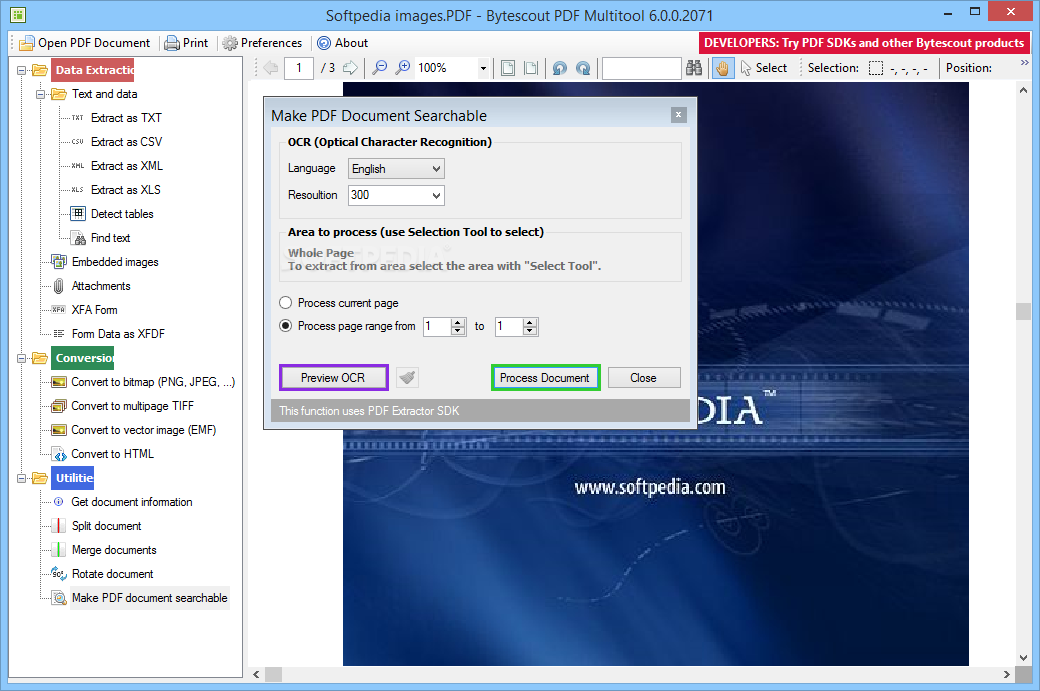Image resolution: width=1040 pixels, height=691 pixels.
Task: Open XFA Form extraction
Action: (x=94, y=310)
